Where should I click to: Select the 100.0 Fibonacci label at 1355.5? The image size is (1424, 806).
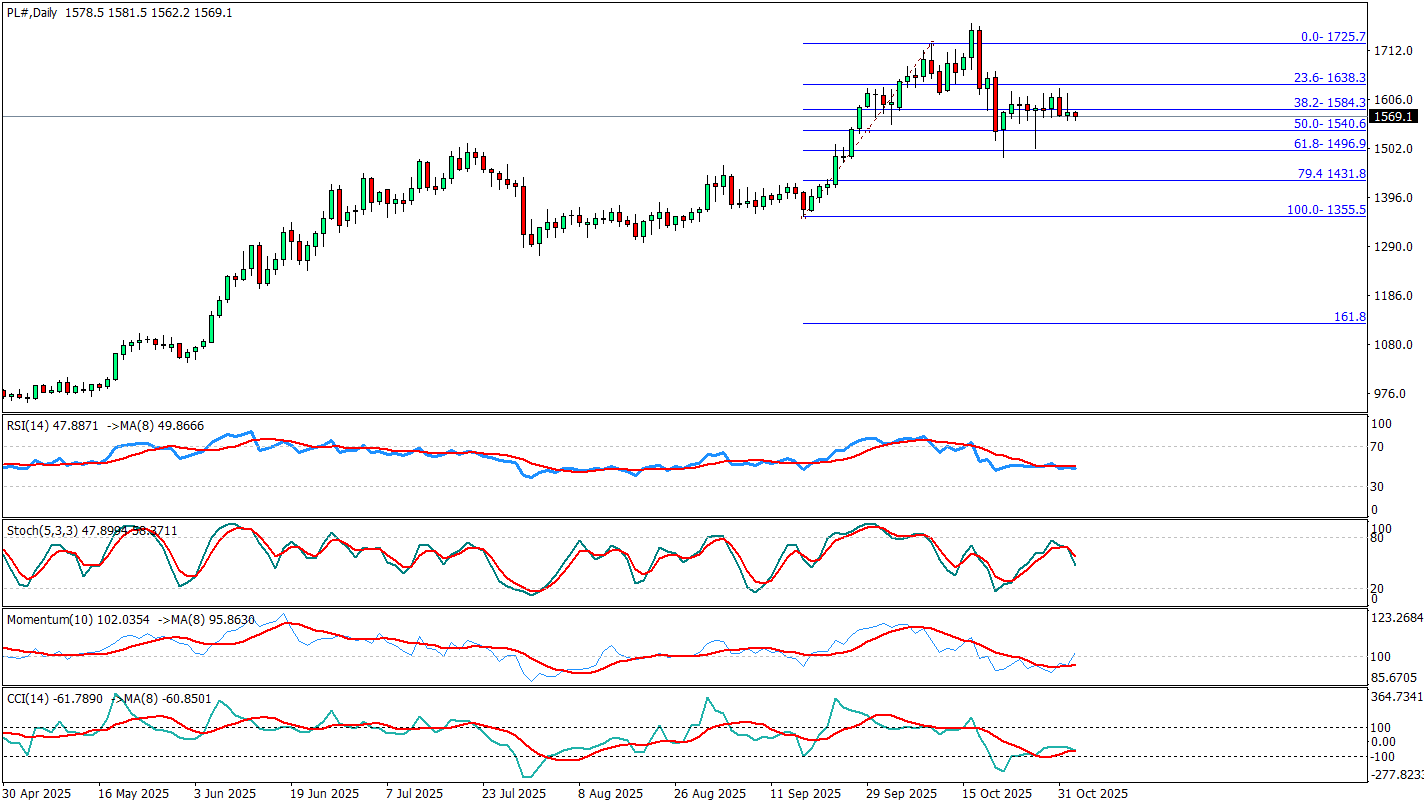[1326, 210]
